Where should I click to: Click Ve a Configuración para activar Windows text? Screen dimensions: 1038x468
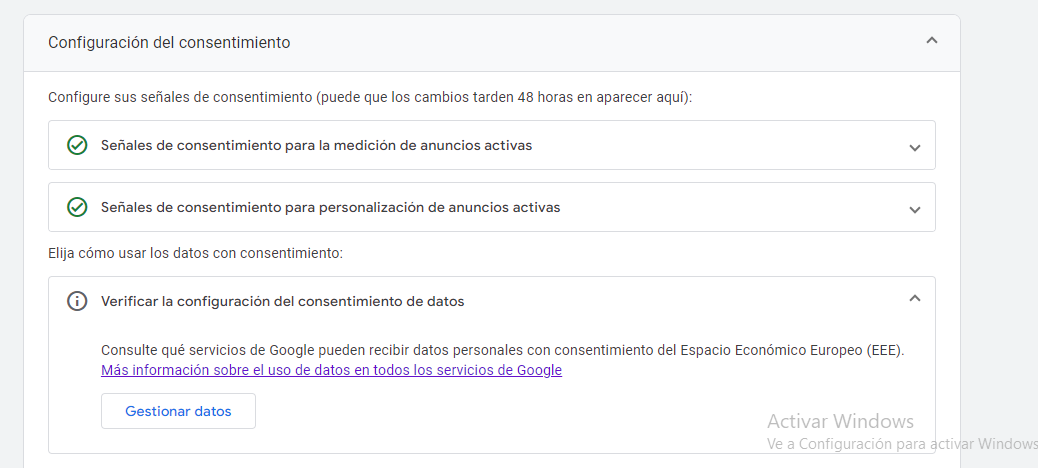point(902,443)
